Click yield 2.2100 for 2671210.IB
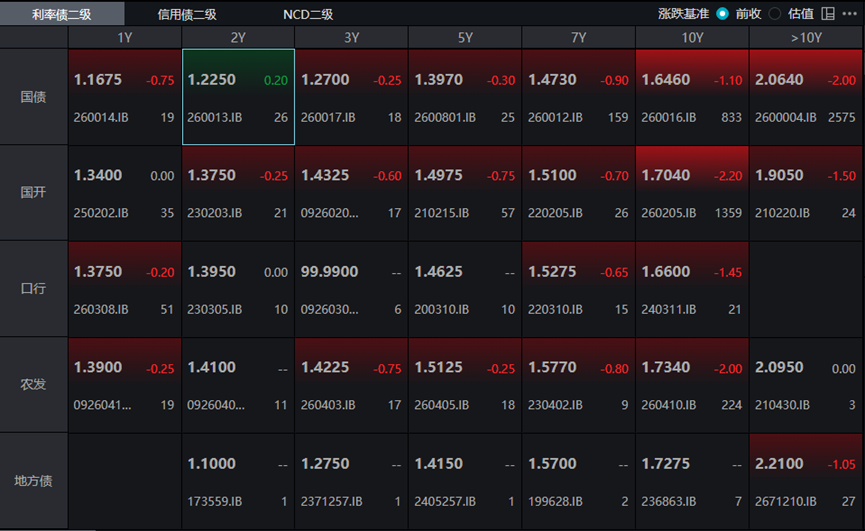The image size is (865, 531). (x=779, y=464)
